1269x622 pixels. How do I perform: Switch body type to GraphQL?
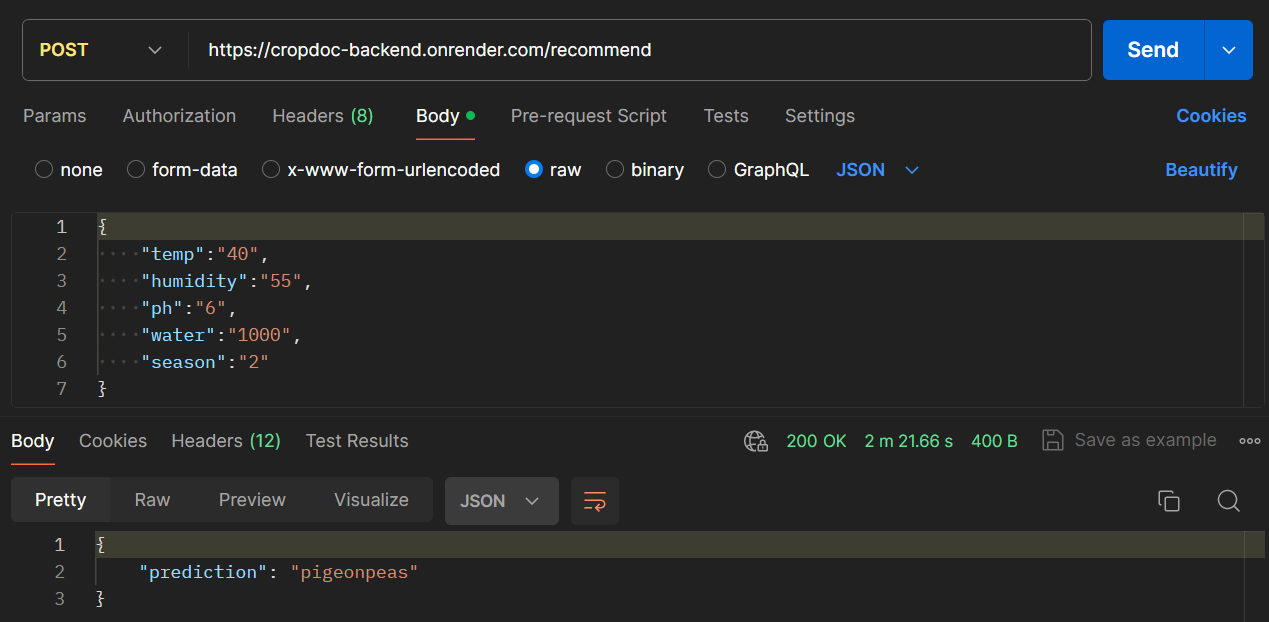pyautogui.click(x=759, y=170)
